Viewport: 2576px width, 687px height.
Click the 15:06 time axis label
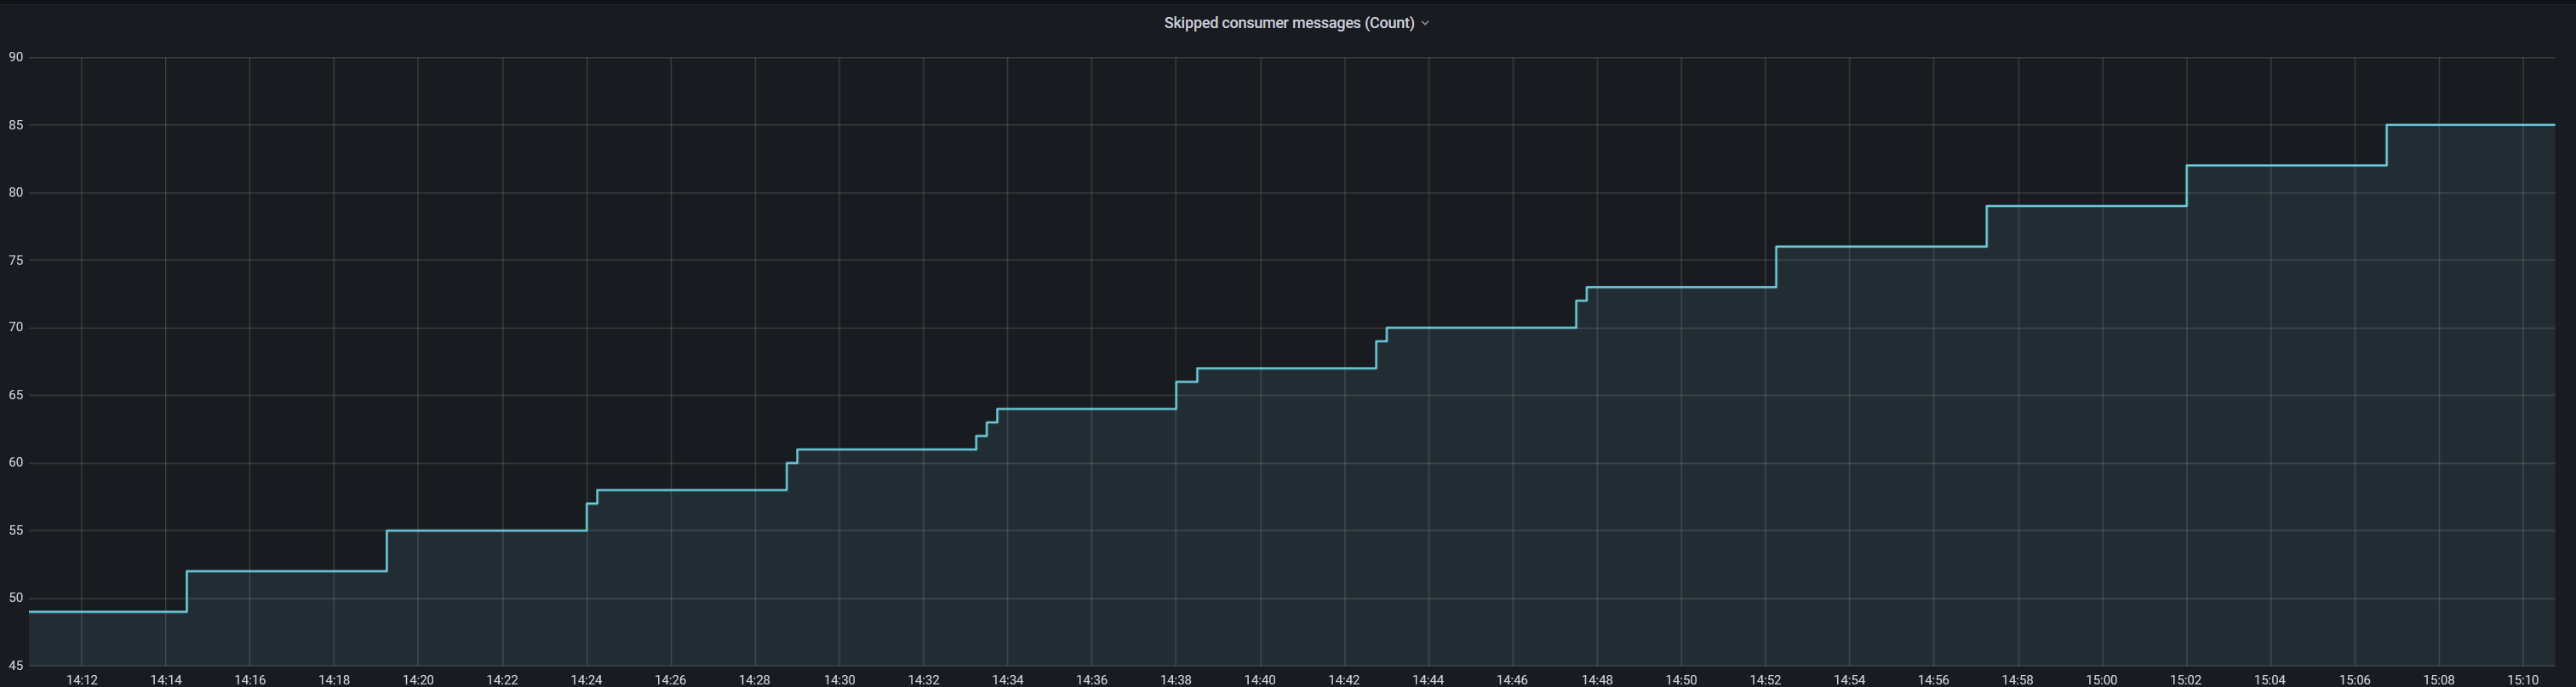2355,680
